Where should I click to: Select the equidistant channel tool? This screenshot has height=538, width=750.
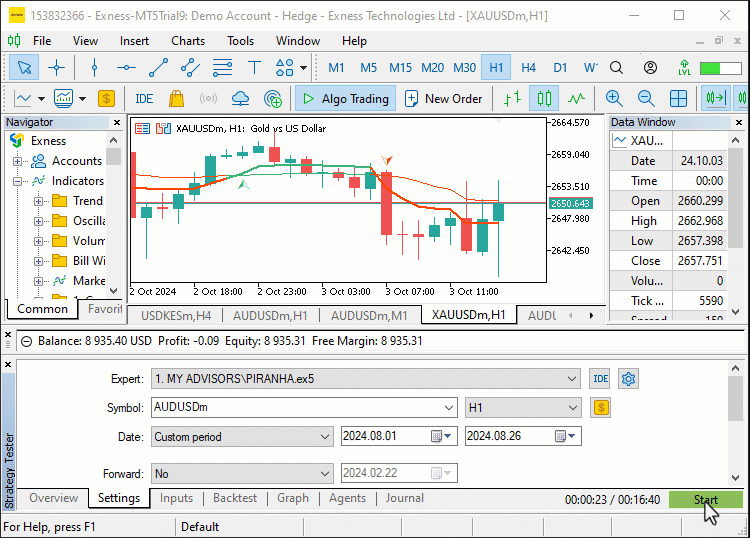coord(190,67)
